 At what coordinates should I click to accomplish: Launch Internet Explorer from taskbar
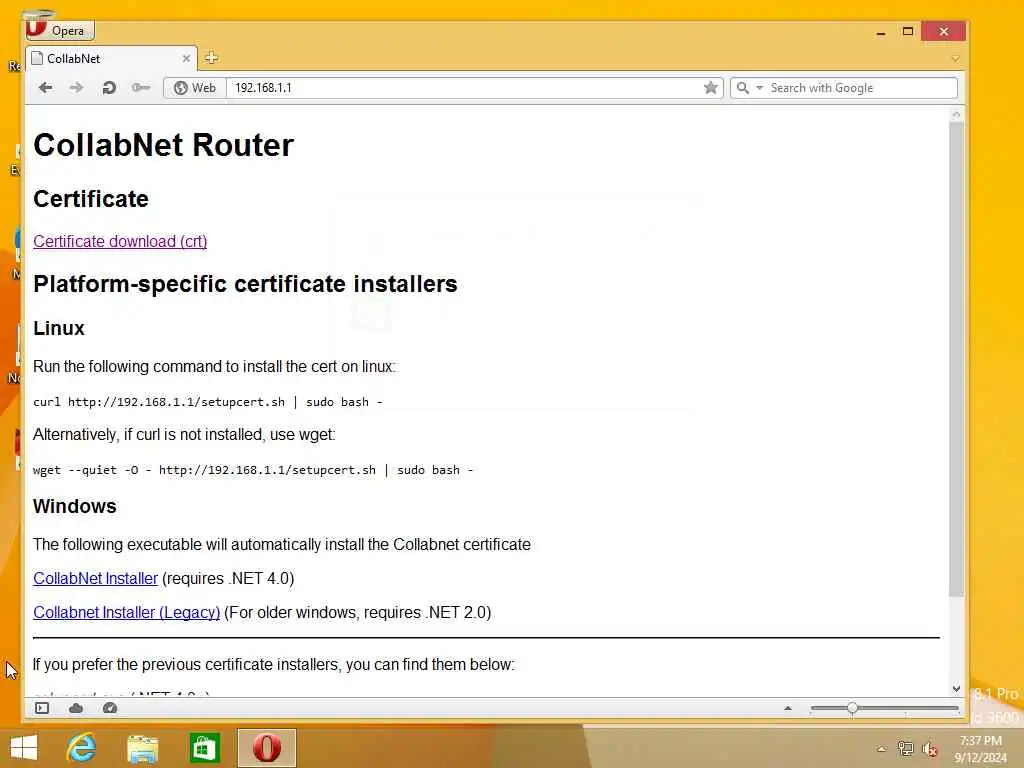[82, 748]
